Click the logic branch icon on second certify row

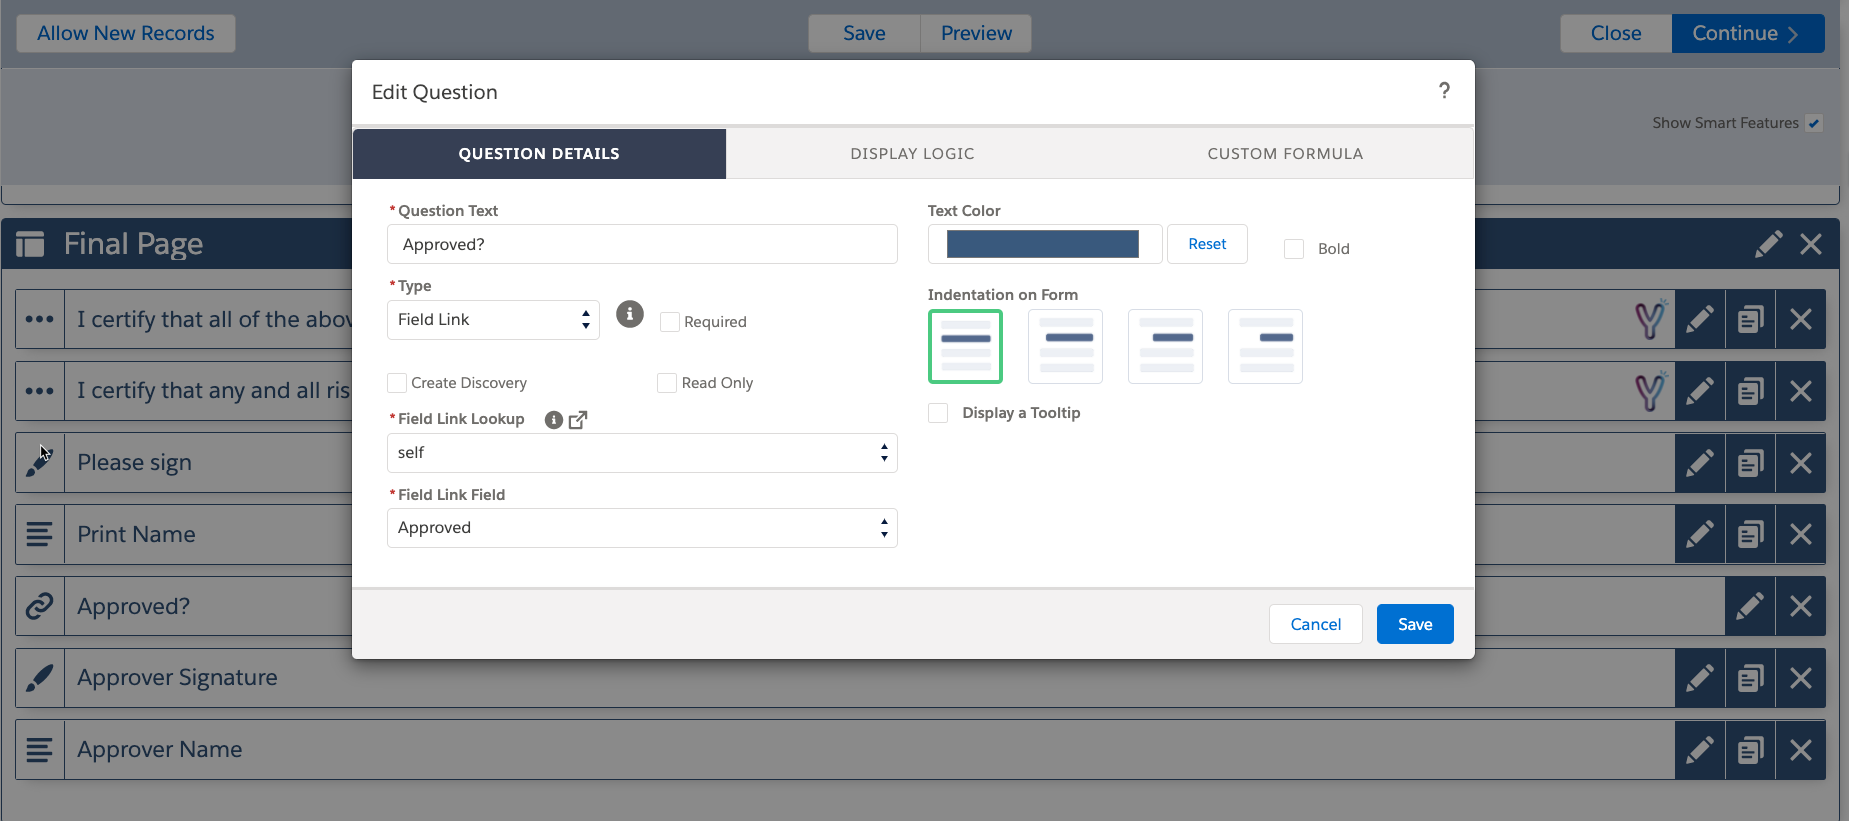coord(1651,391)
